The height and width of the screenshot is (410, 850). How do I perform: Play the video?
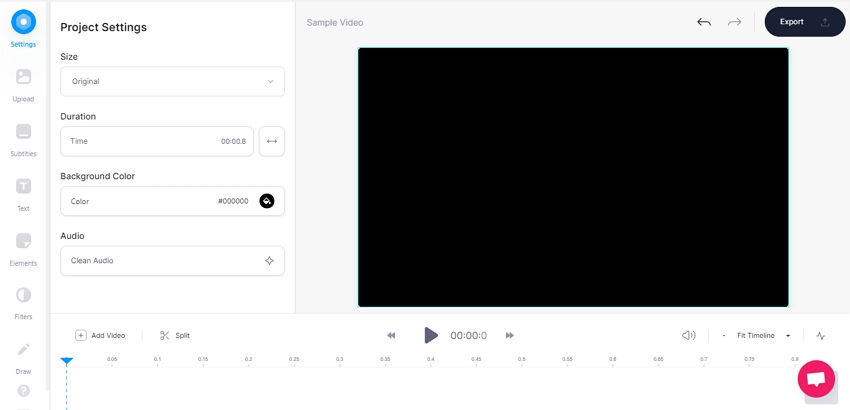[431, 335]
